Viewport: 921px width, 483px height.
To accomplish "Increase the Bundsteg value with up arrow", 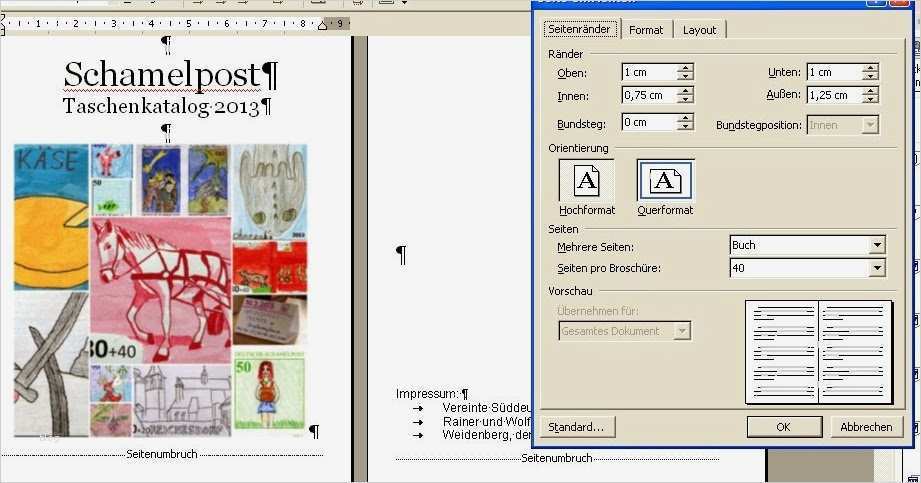I will pyautogui.click(x=685, y=118).
